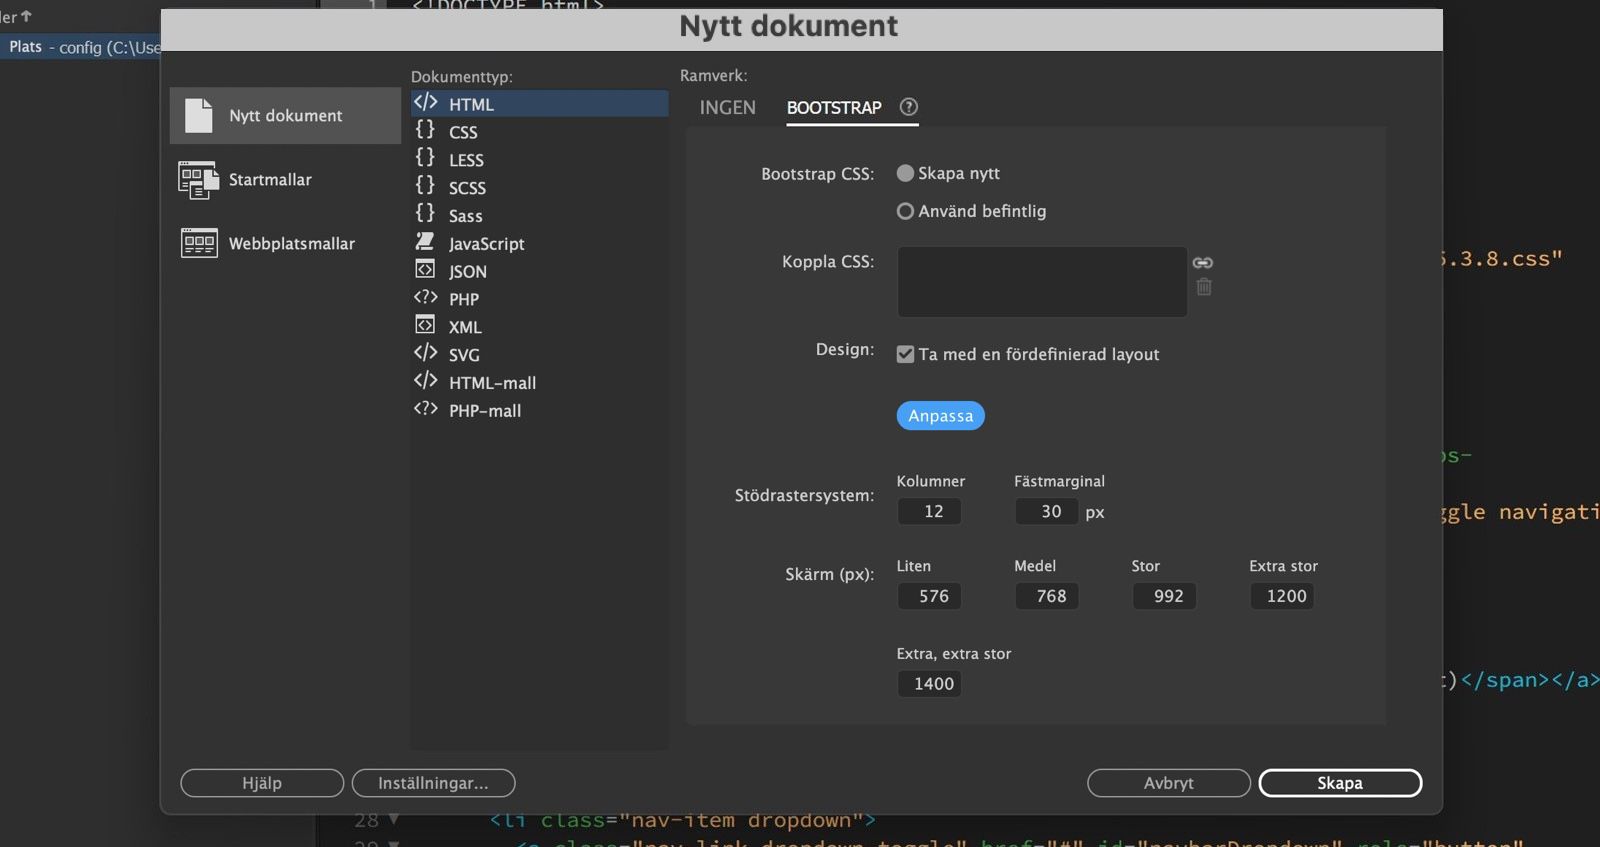Click the Fästmarginal field showing 30
The width and height of the screenshot is (1600, 847).
1047,511
